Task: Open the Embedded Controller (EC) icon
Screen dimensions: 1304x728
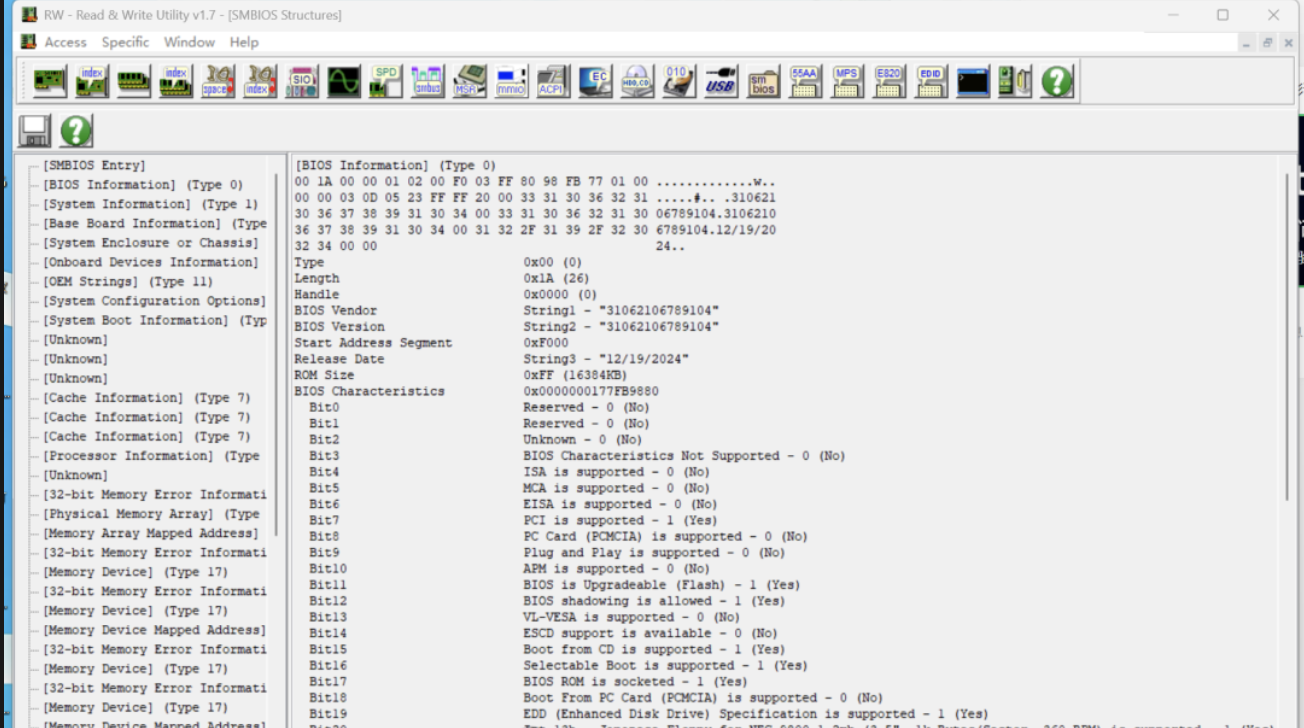Action: click(595, 81)
